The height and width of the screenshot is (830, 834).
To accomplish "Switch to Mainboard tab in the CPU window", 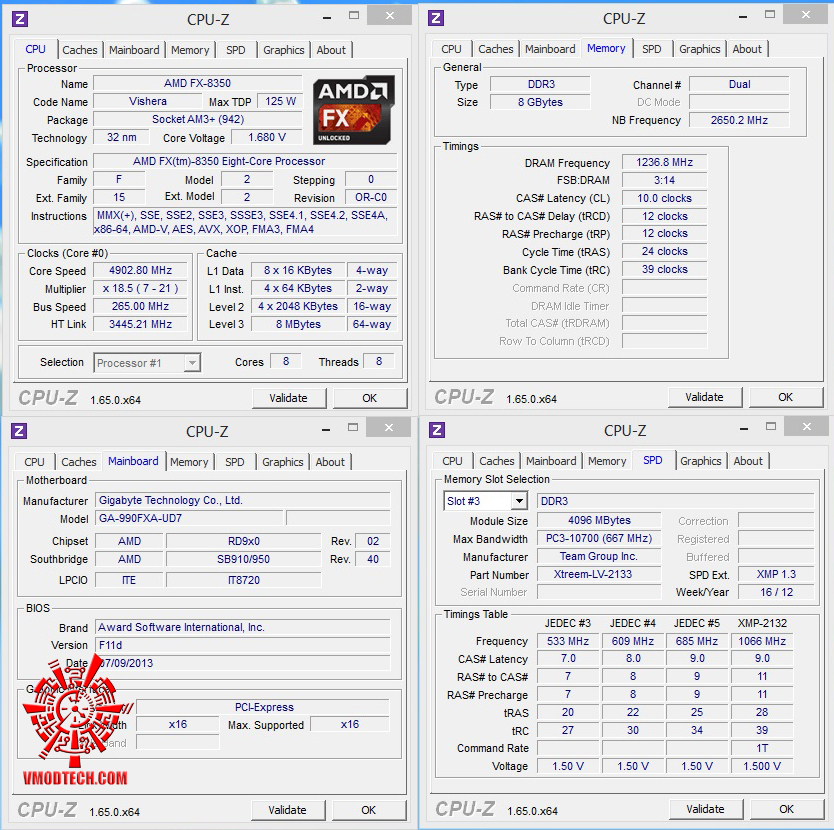I will point(134,50).
